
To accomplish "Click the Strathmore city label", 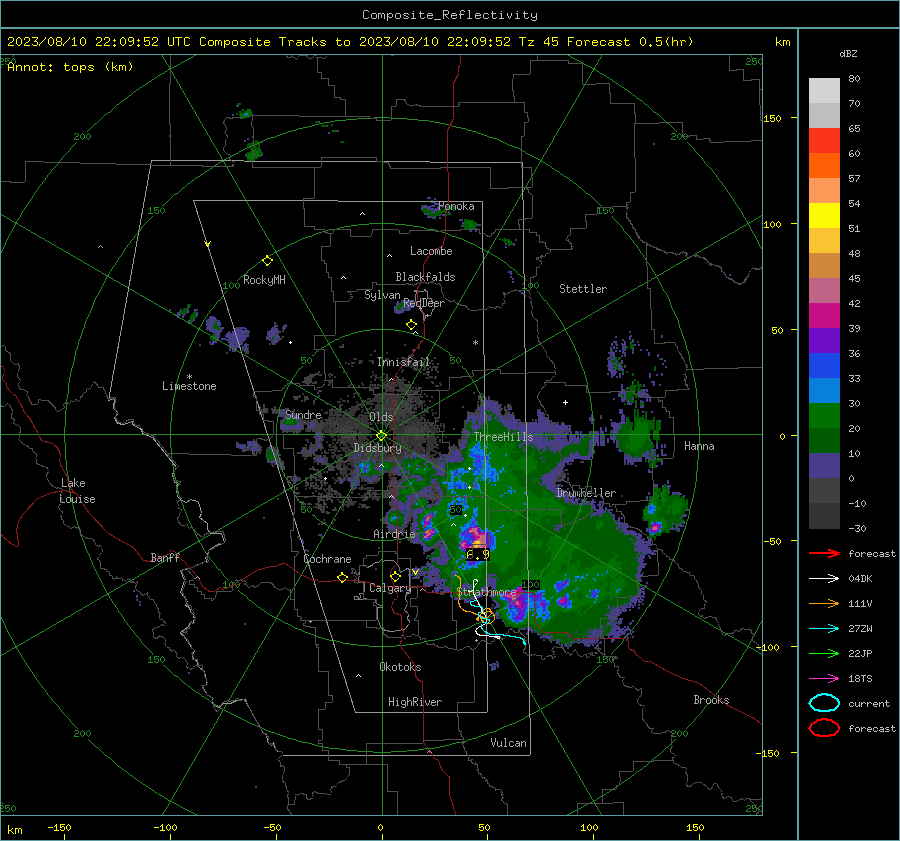I will 486,592.
